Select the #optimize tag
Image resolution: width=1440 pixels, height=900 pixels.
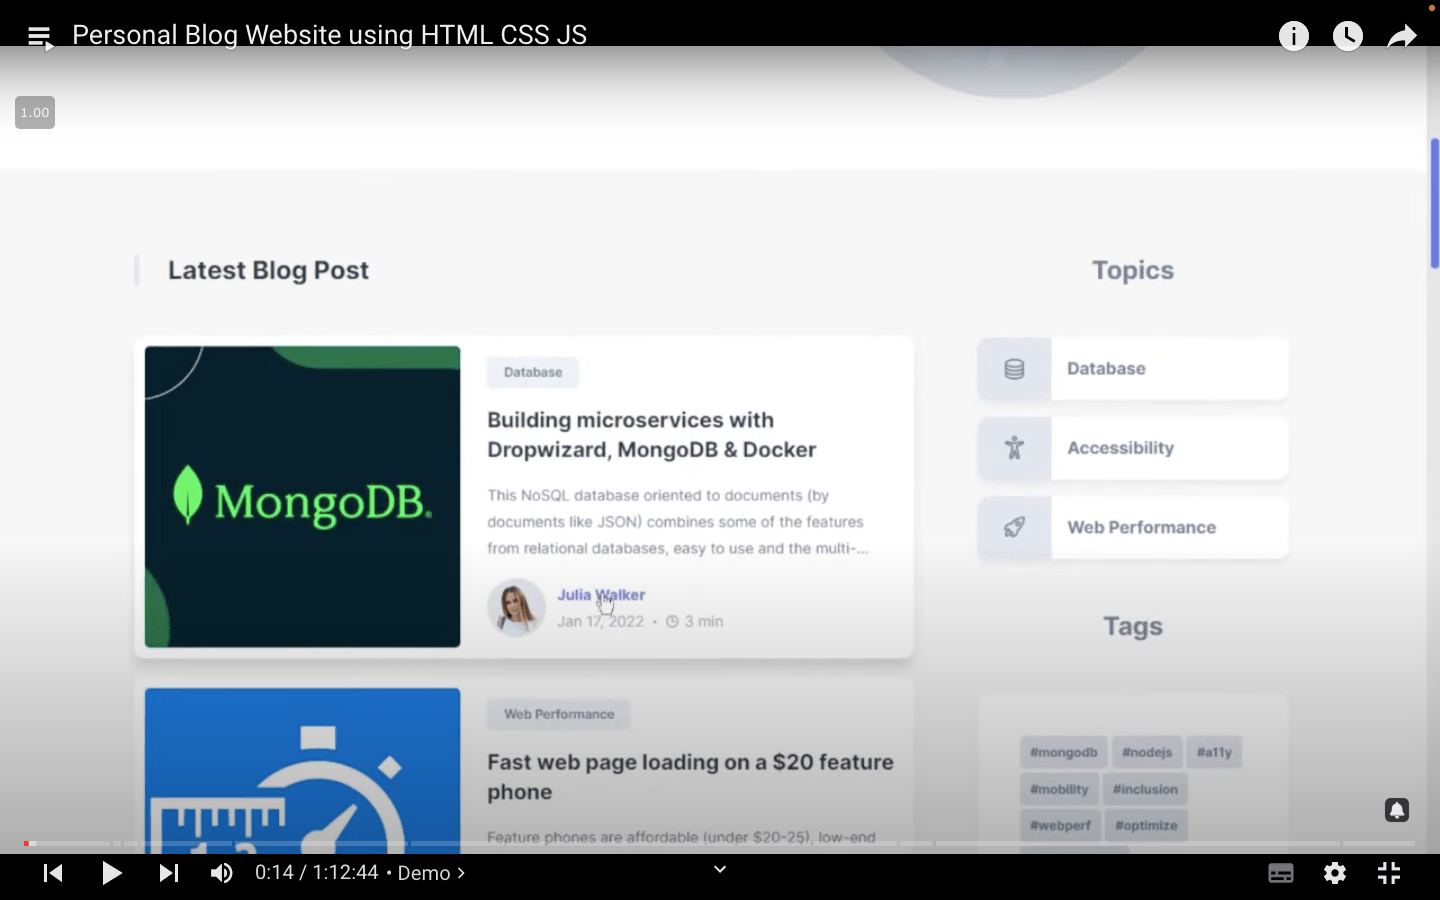tap(1146, 825)
